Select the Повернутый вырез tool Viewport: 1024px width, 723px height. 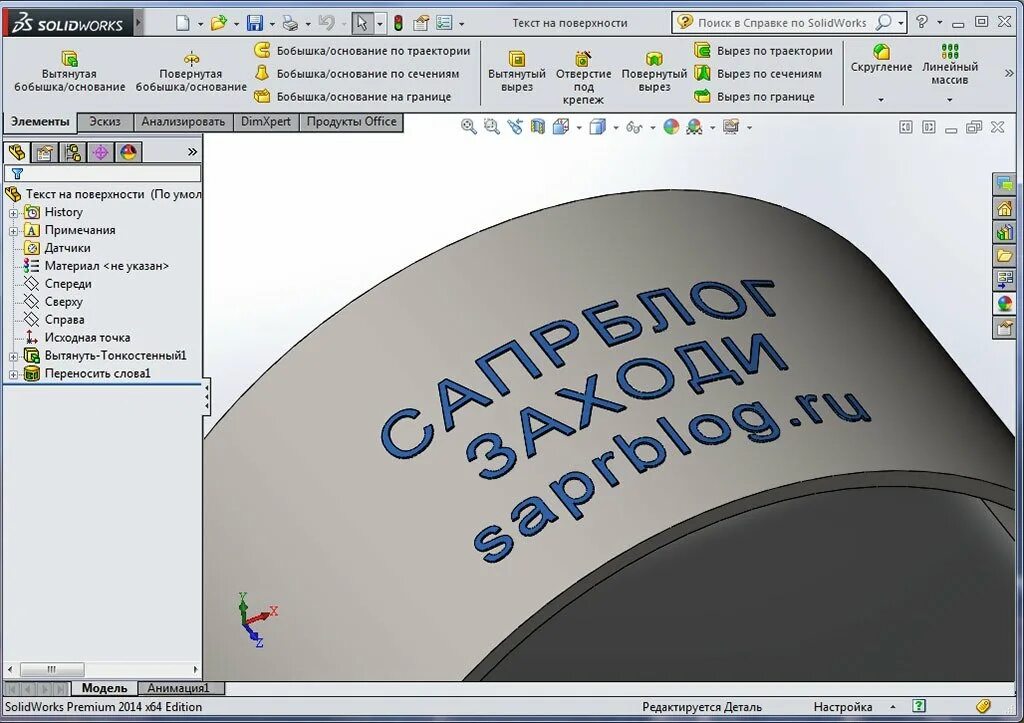tap(654, 72)
